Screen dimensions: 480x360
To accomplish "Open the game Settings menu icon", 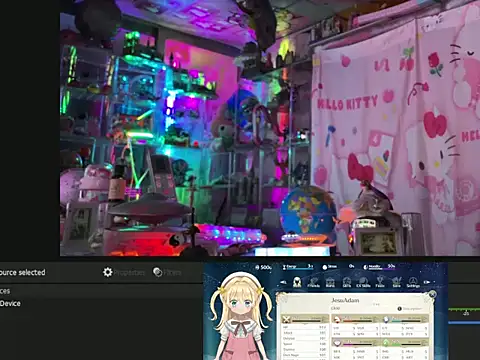I will point(413,282).
